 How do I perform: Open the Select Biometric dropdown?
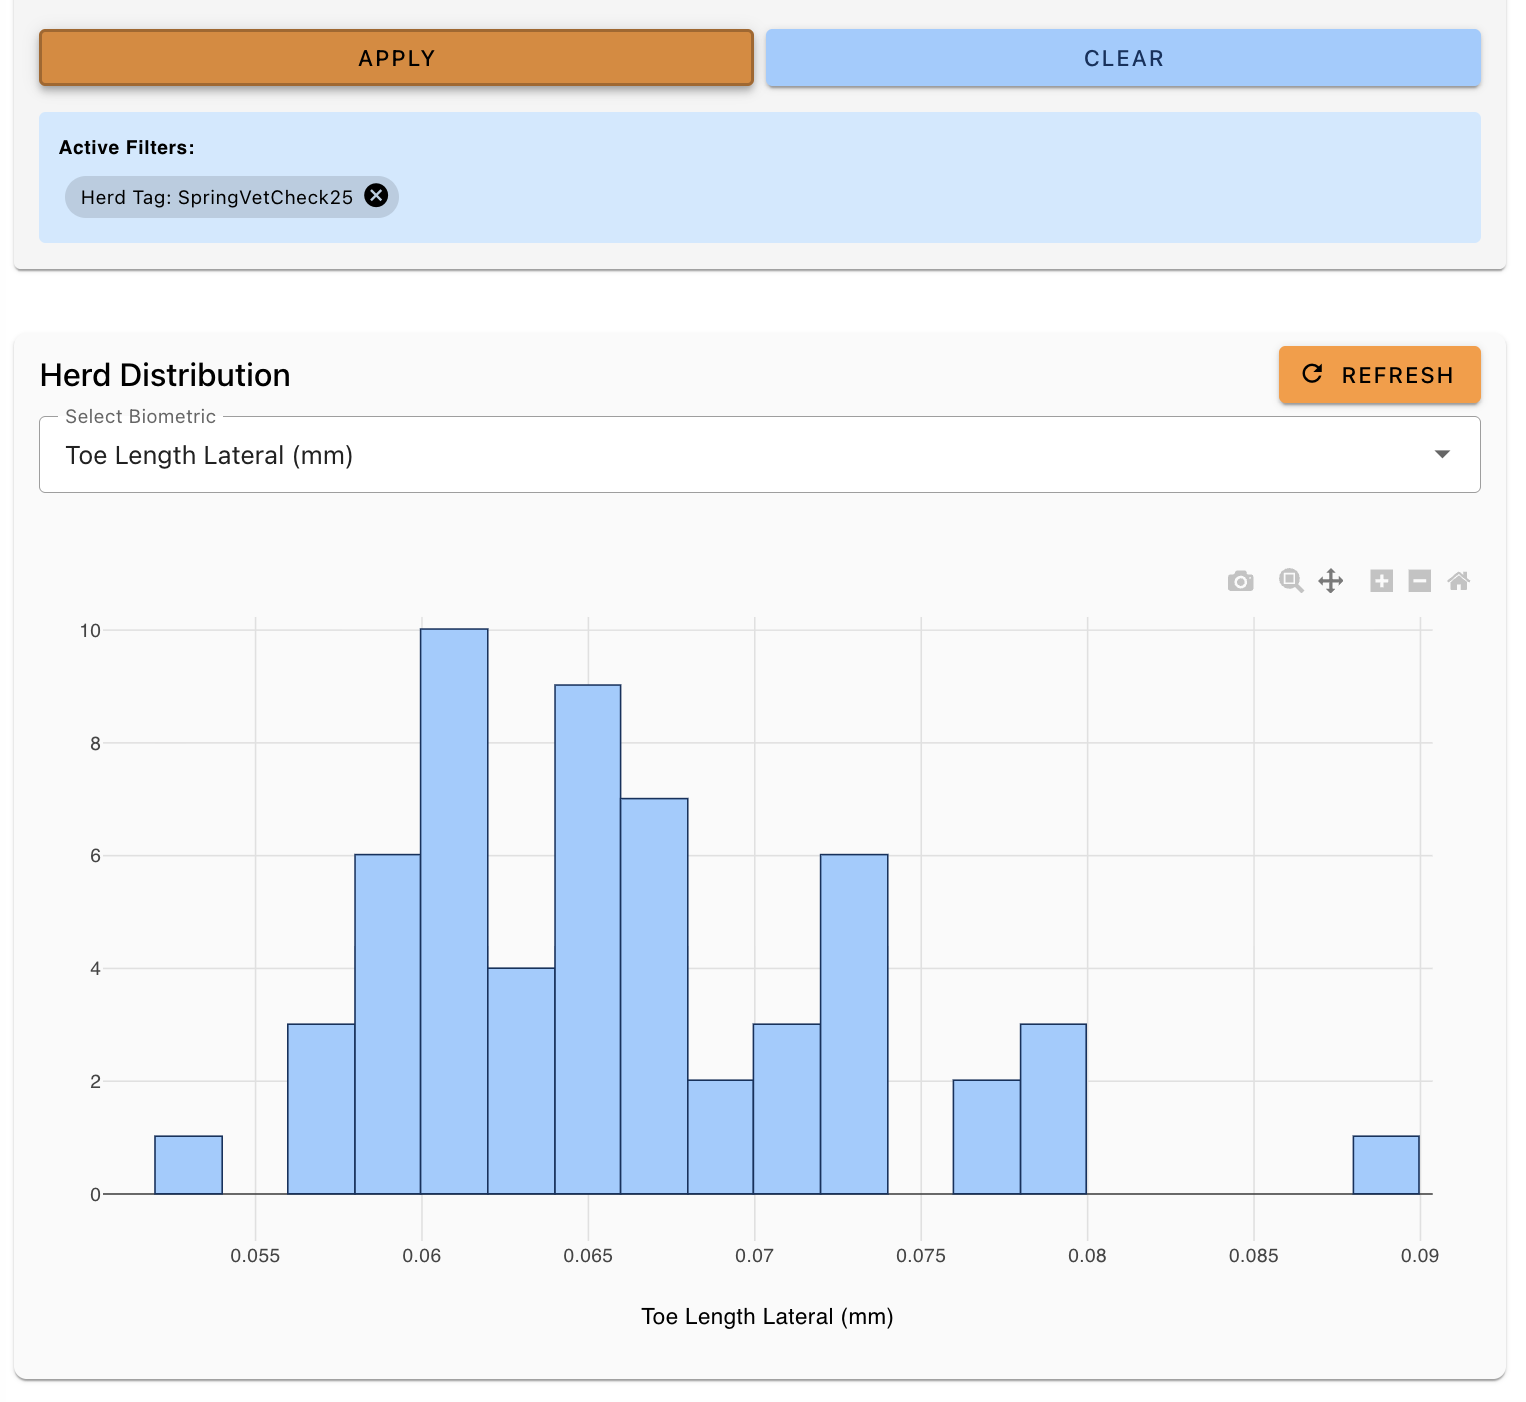click(x=760, y=455)
